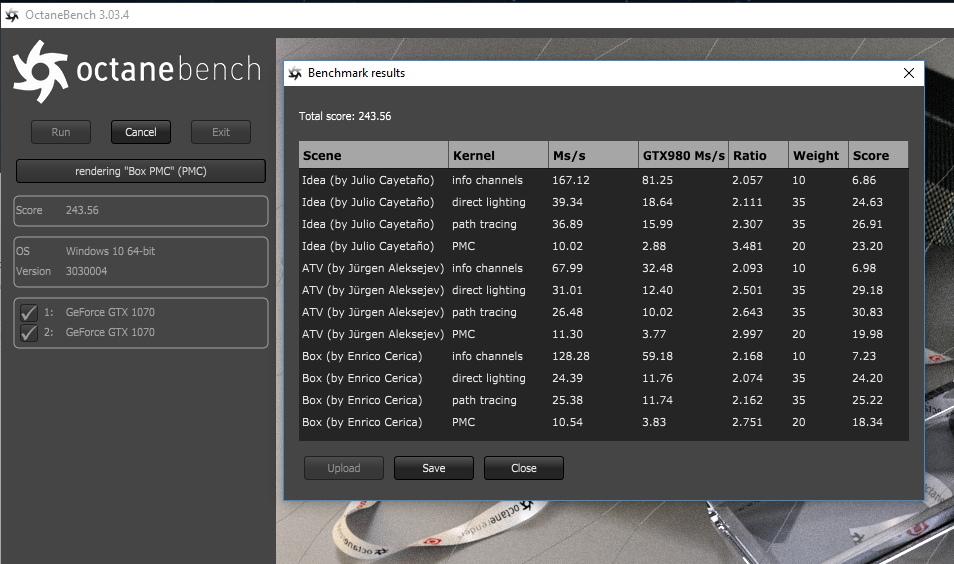Click the 29.18 score value
Viewport: 954px width, 564px height.
point(867,290)
